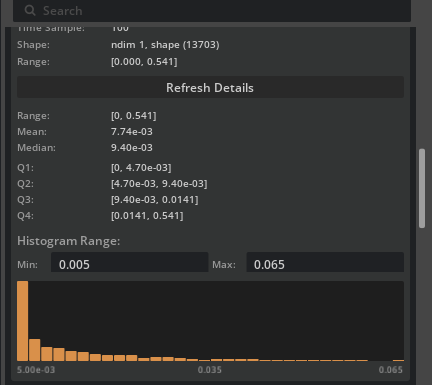Viewport: 432px width, 385px height.
Task: Click the histogram axis label '0.065'
Action: [391, 370]
